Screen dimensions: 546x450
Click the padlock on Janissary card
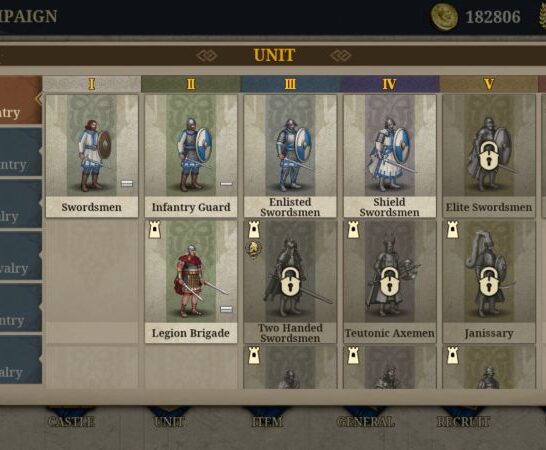click(489, 282)
